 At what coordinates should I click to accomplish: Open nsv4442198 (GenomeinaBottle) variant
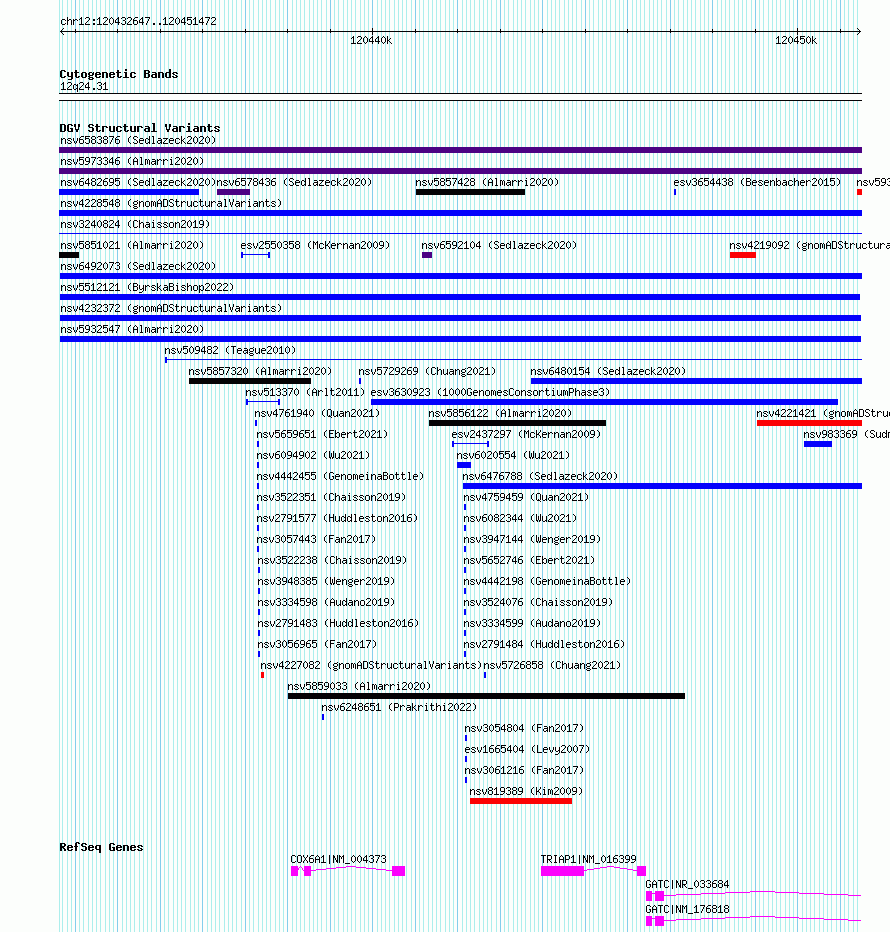[x=547, y=581]
